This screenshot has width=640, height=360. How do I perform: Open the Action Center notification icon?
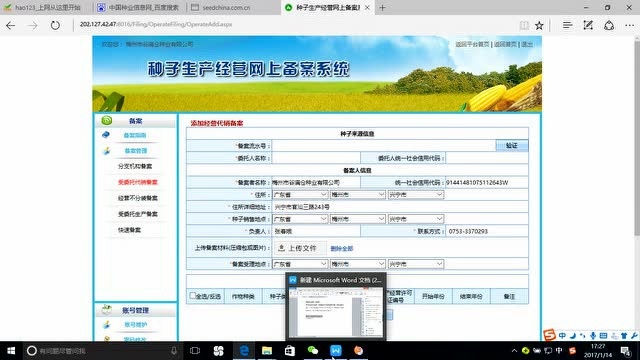(x=626, y=351)
